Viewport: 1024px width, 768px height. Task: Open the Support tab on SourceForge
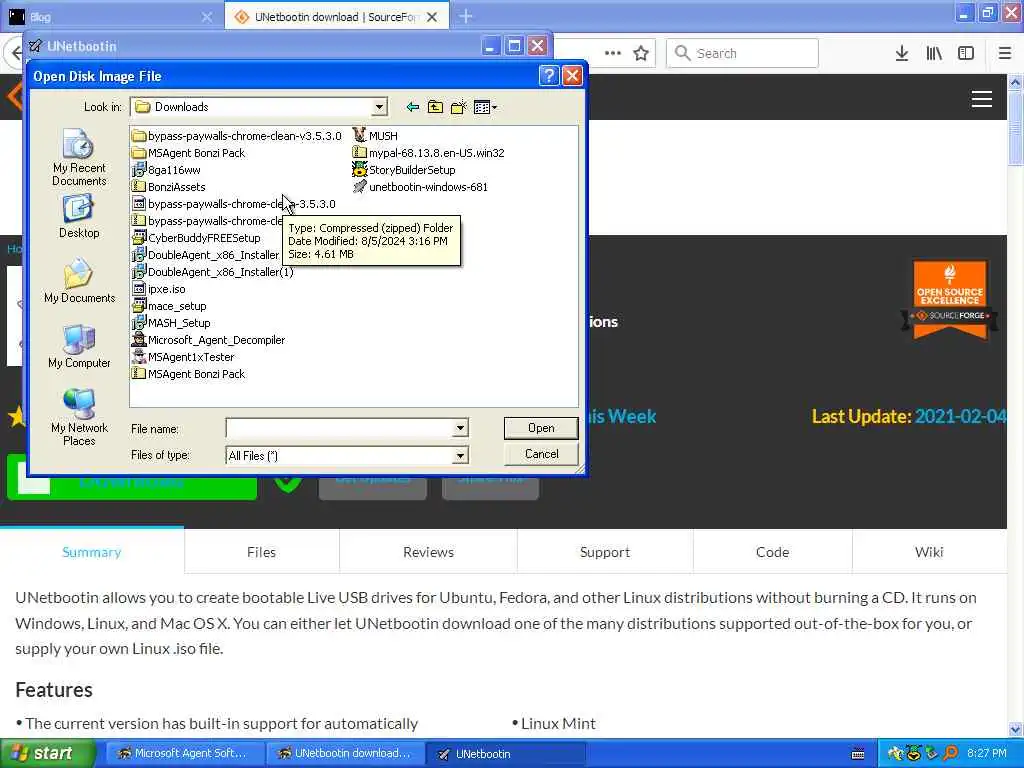pos(605,552)
